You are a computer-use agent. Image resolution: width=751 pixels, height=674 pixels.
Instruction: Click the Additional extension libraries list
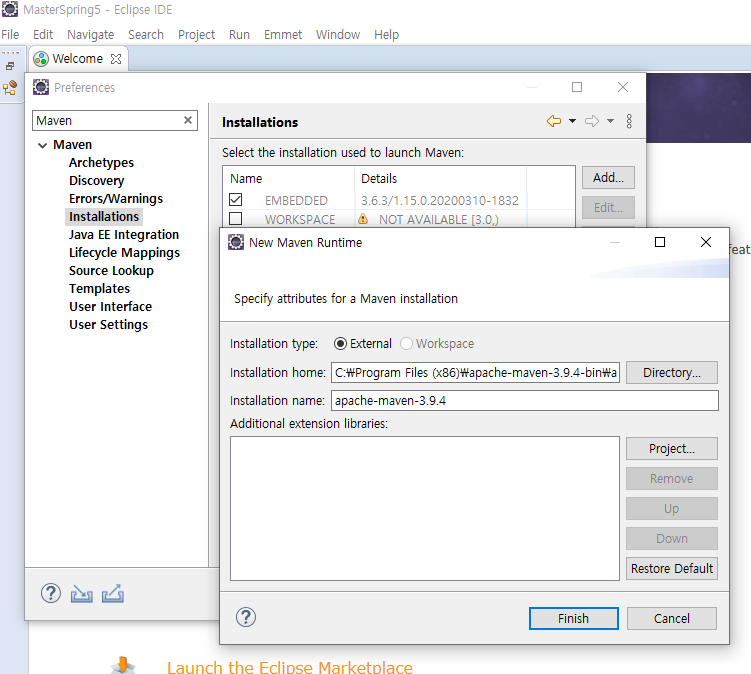pos(425,508)
